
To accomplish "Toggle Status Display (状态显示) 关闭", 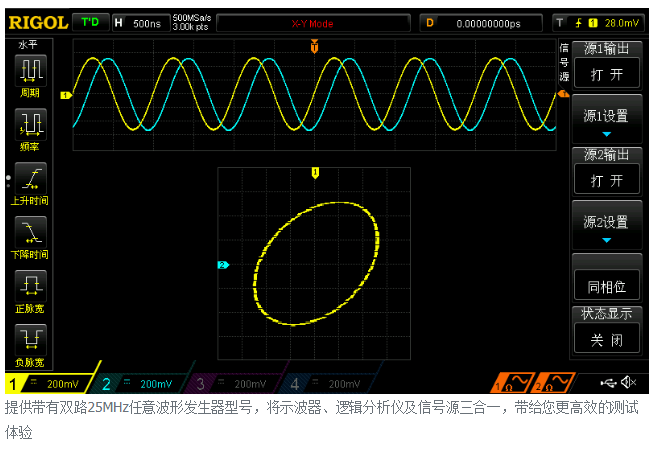I will (607, 338).
